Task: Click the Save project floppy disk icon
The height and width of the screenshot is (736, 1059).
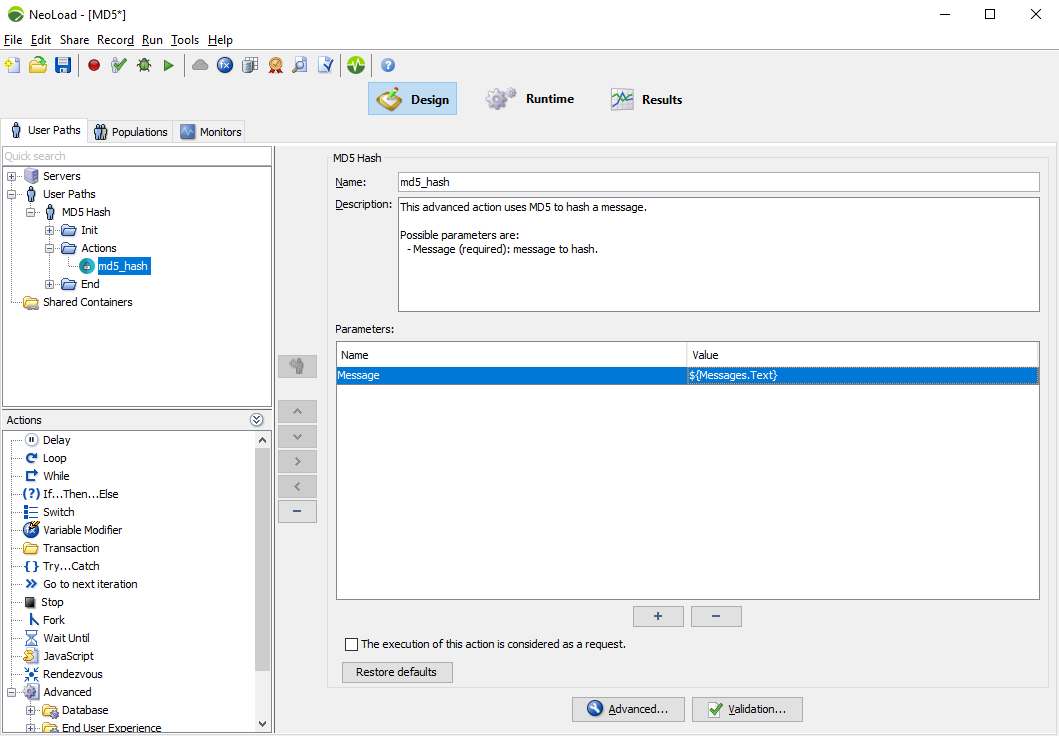Action: [x=63, y=65]
